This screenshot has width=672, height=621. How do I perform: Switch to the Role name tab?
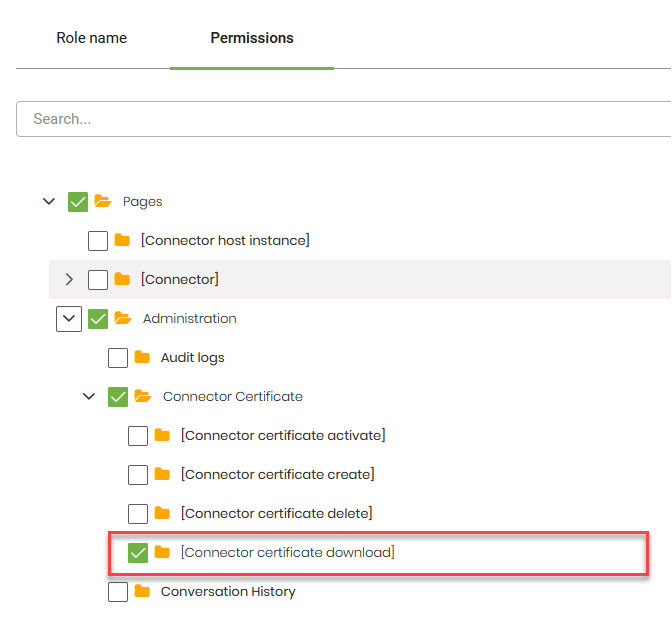pyautogui.click(x=92, y=38)
